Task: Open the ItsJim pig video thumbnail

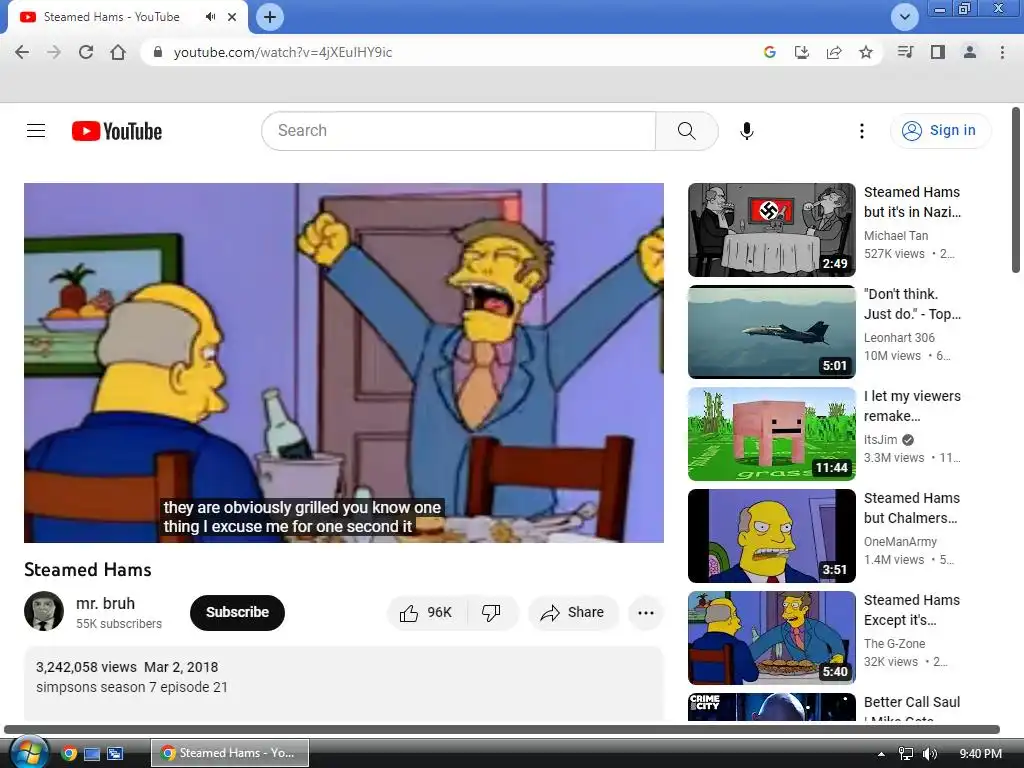Action: coord(771,434)
